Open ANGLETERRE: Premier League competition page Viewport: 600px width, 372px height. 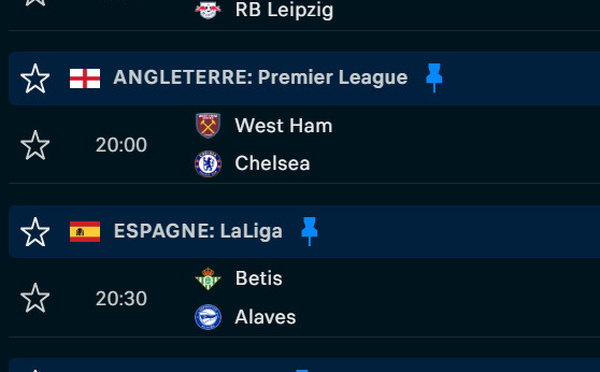point(260,77)
